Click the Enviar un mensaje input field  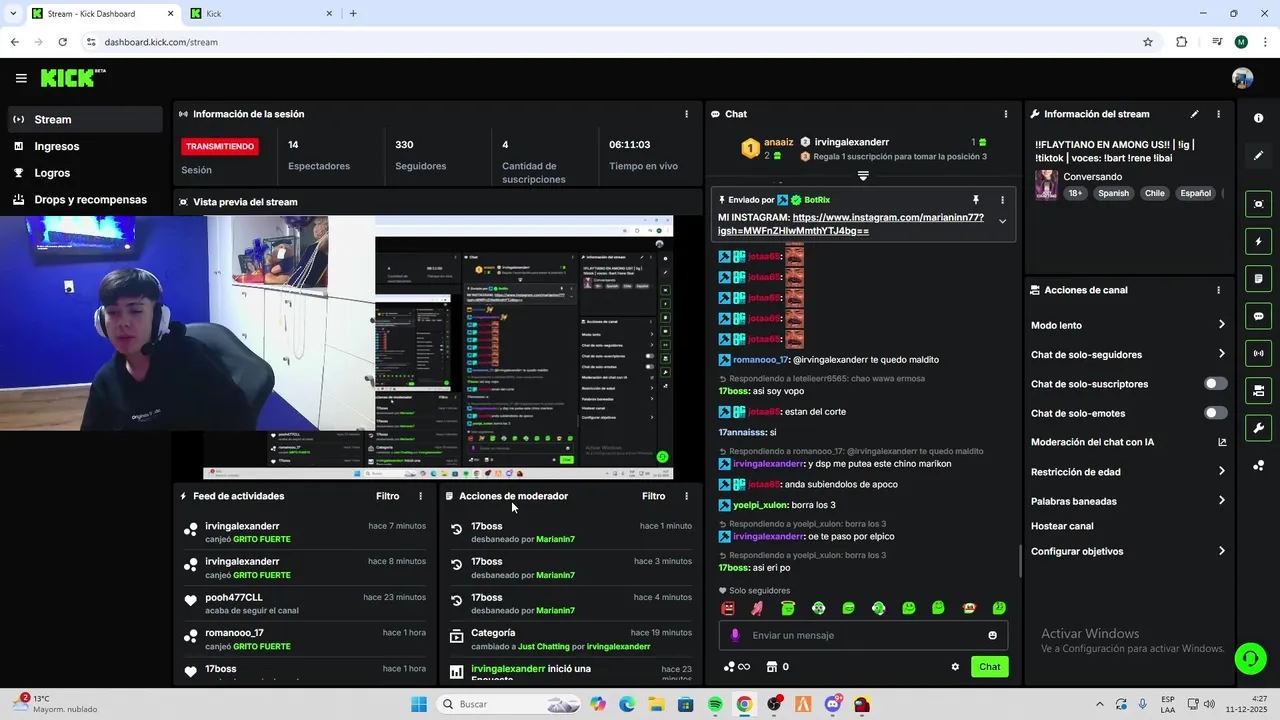click(x=863, y=635)
